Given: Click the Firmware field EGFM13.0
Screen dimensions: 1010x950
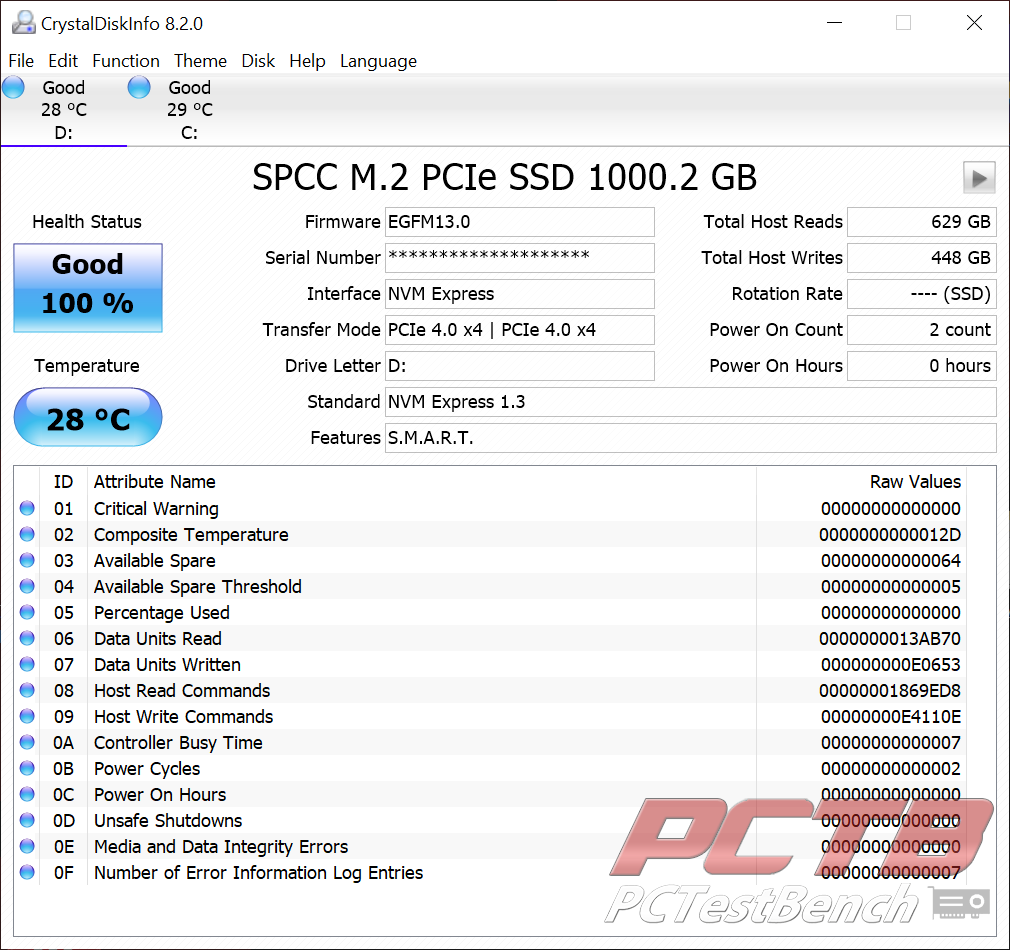Looking at the screenshot, I should (x=520, y=222).
